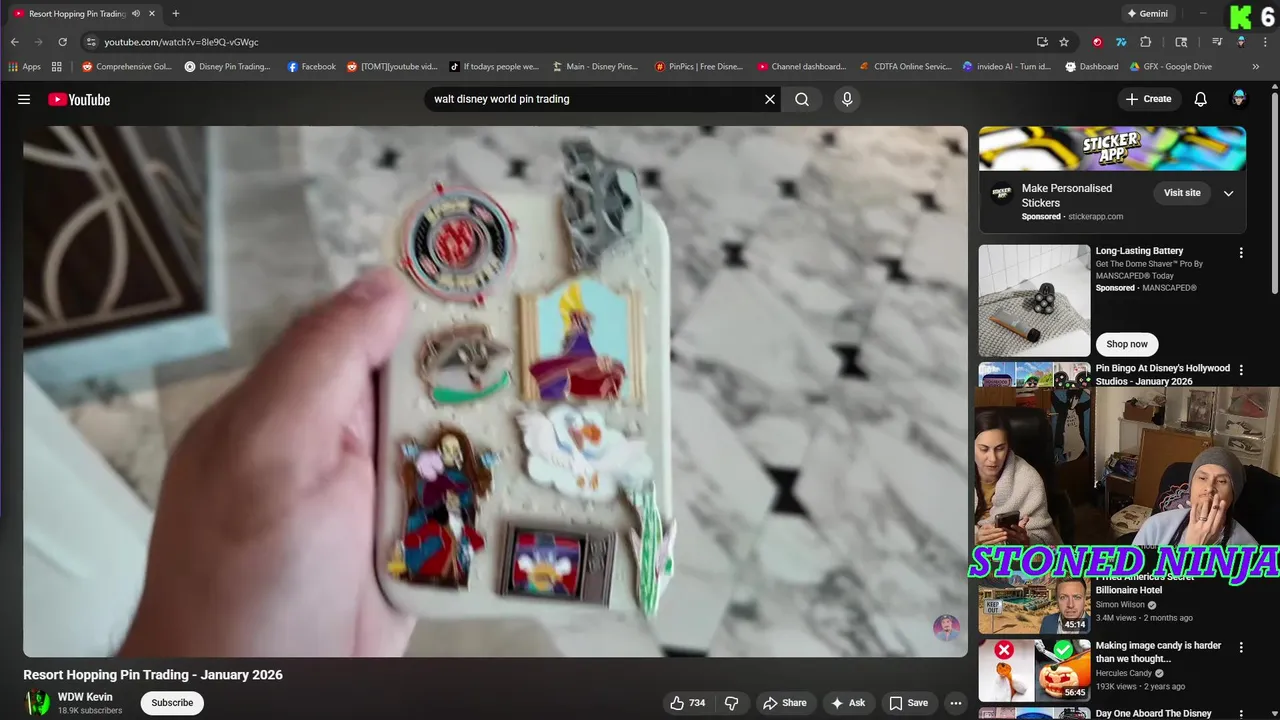Open a new browser tab

[176, 14]
